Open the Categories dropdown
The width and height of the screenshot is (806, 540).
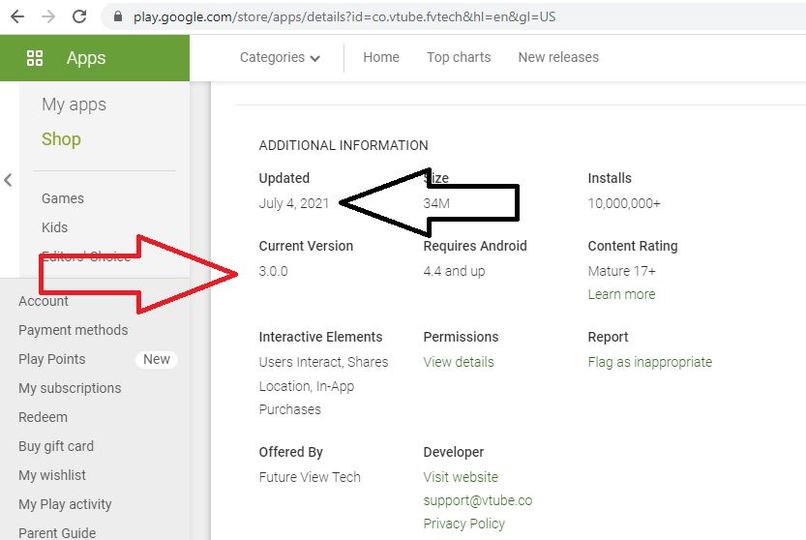click(x=280, y=58)
